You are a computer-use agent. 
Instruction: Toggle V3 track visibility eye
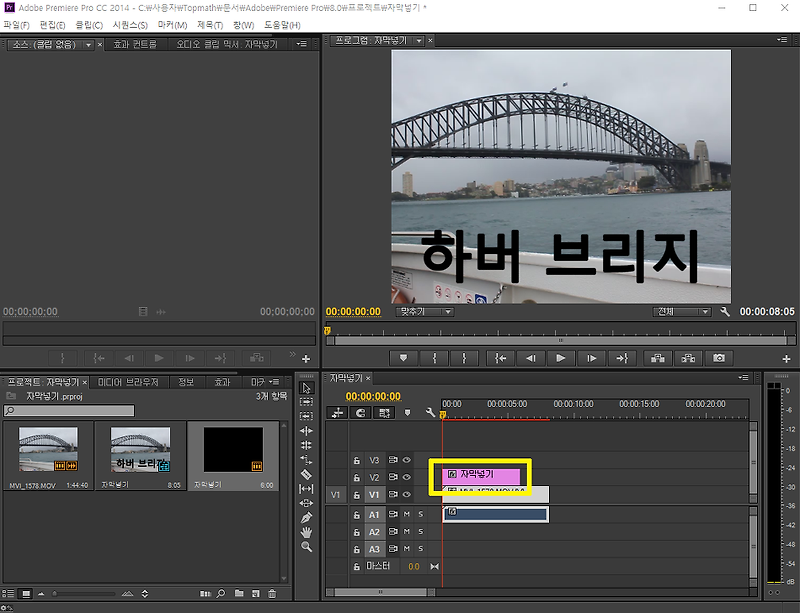407,460
